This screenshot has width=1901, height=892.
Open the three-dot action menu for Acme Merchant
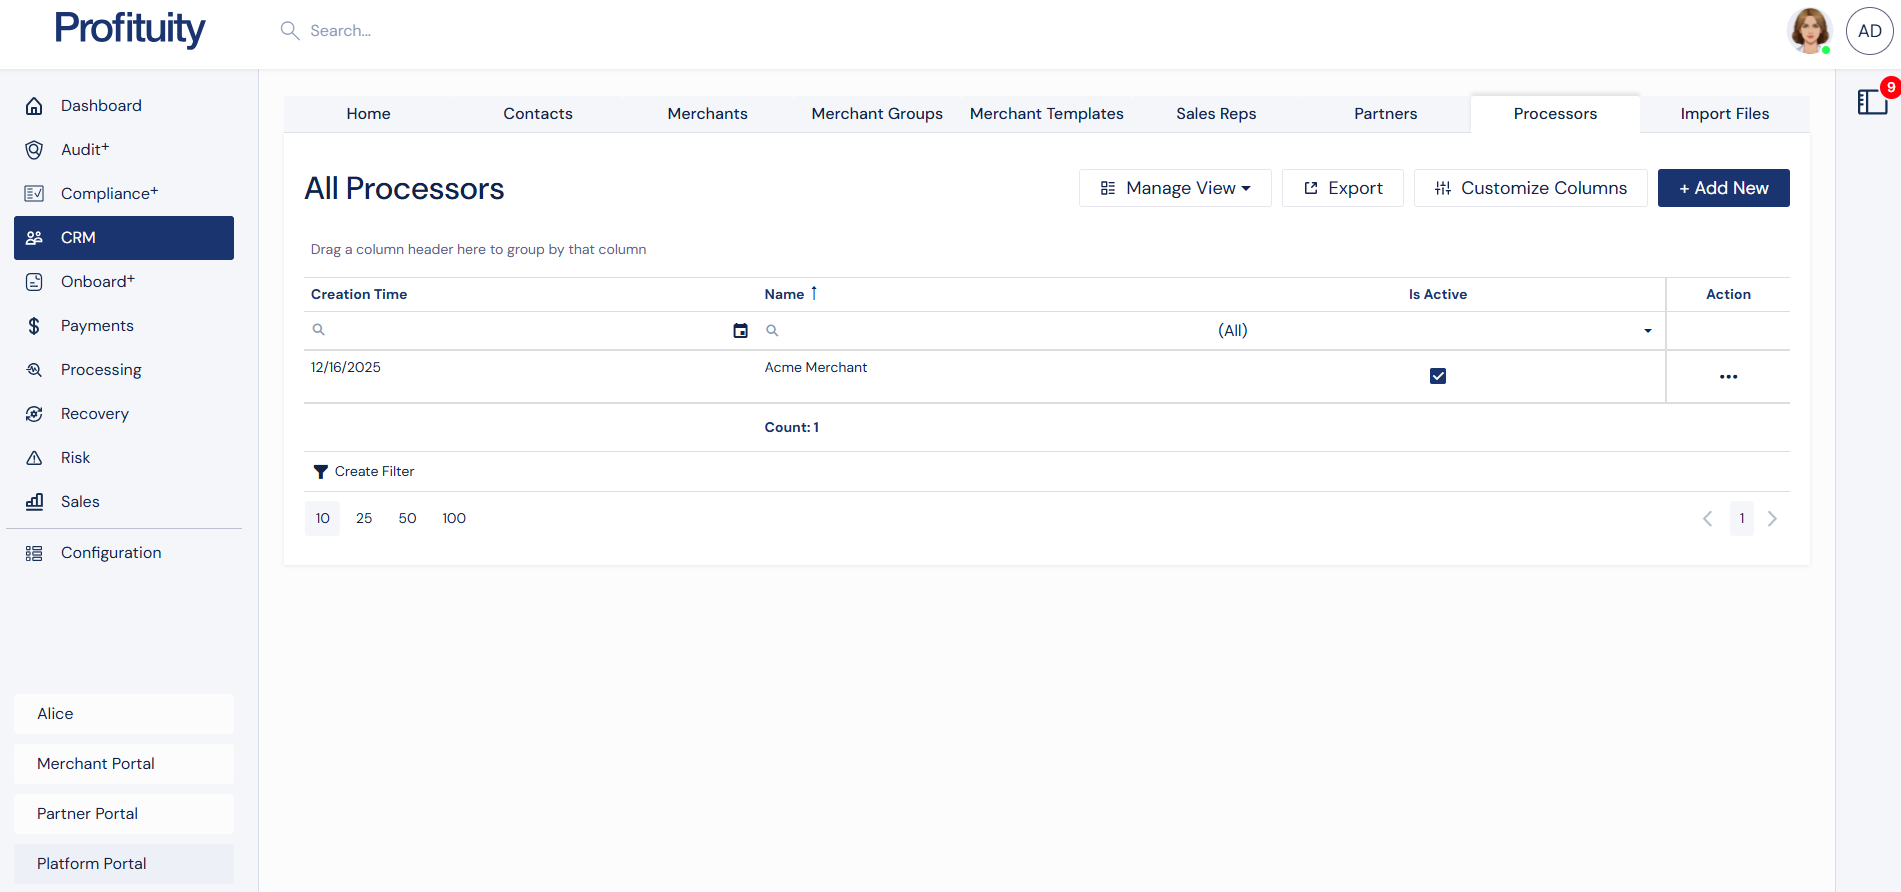(1728, 377)
